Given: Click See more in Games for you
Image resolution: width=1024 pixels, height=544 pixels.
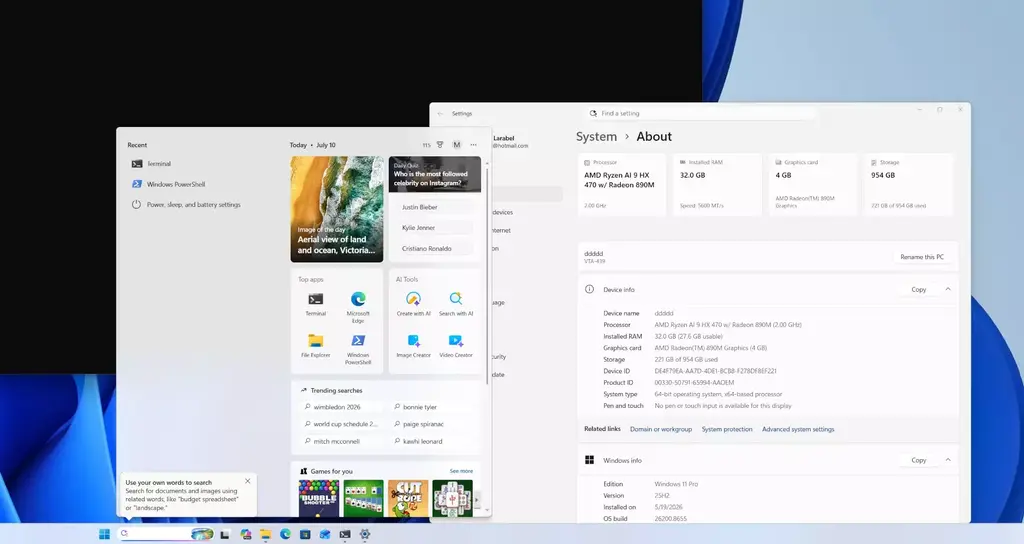Looking at the screenshot, I should tap(461, 471).
